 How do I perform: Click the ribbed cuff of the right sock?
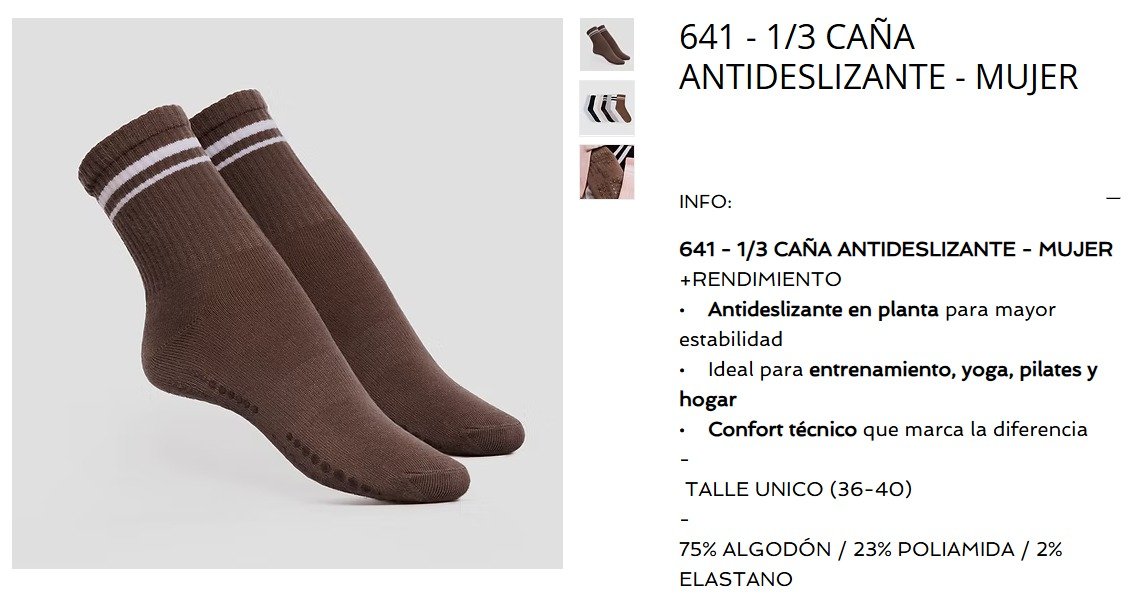tap(236, 134)
